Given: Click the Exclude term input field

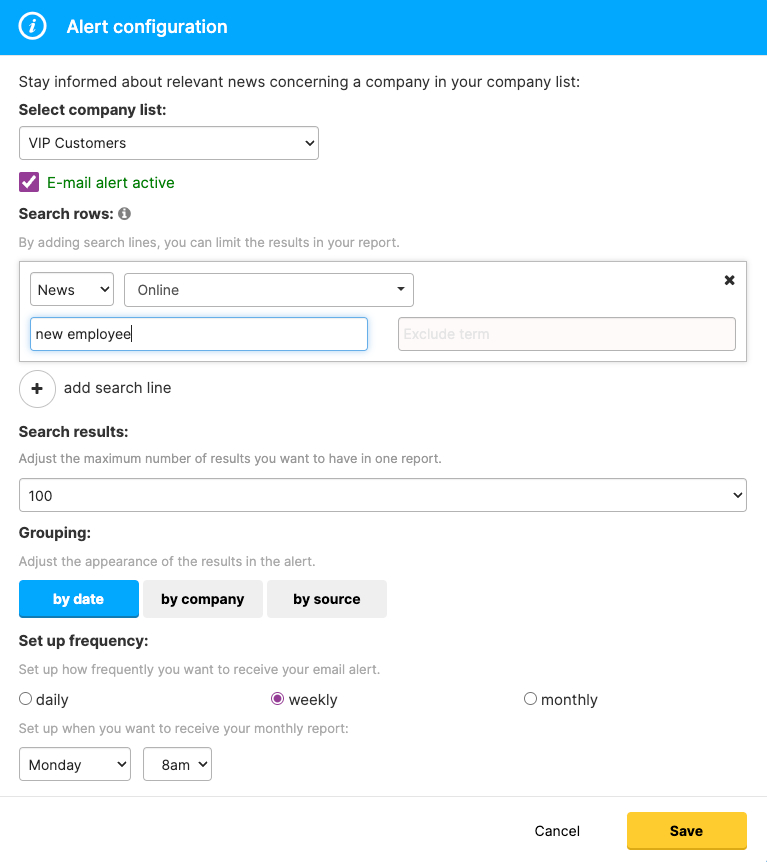Looking at the screenshot, I should pyautogui.click(x=566, y=333).
